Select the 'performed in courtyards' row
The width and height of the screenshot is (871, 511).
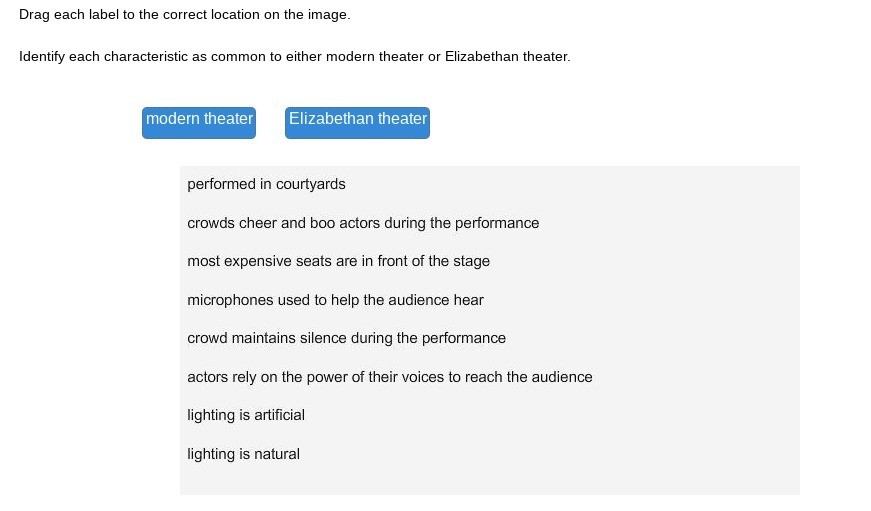pos(266,184)
